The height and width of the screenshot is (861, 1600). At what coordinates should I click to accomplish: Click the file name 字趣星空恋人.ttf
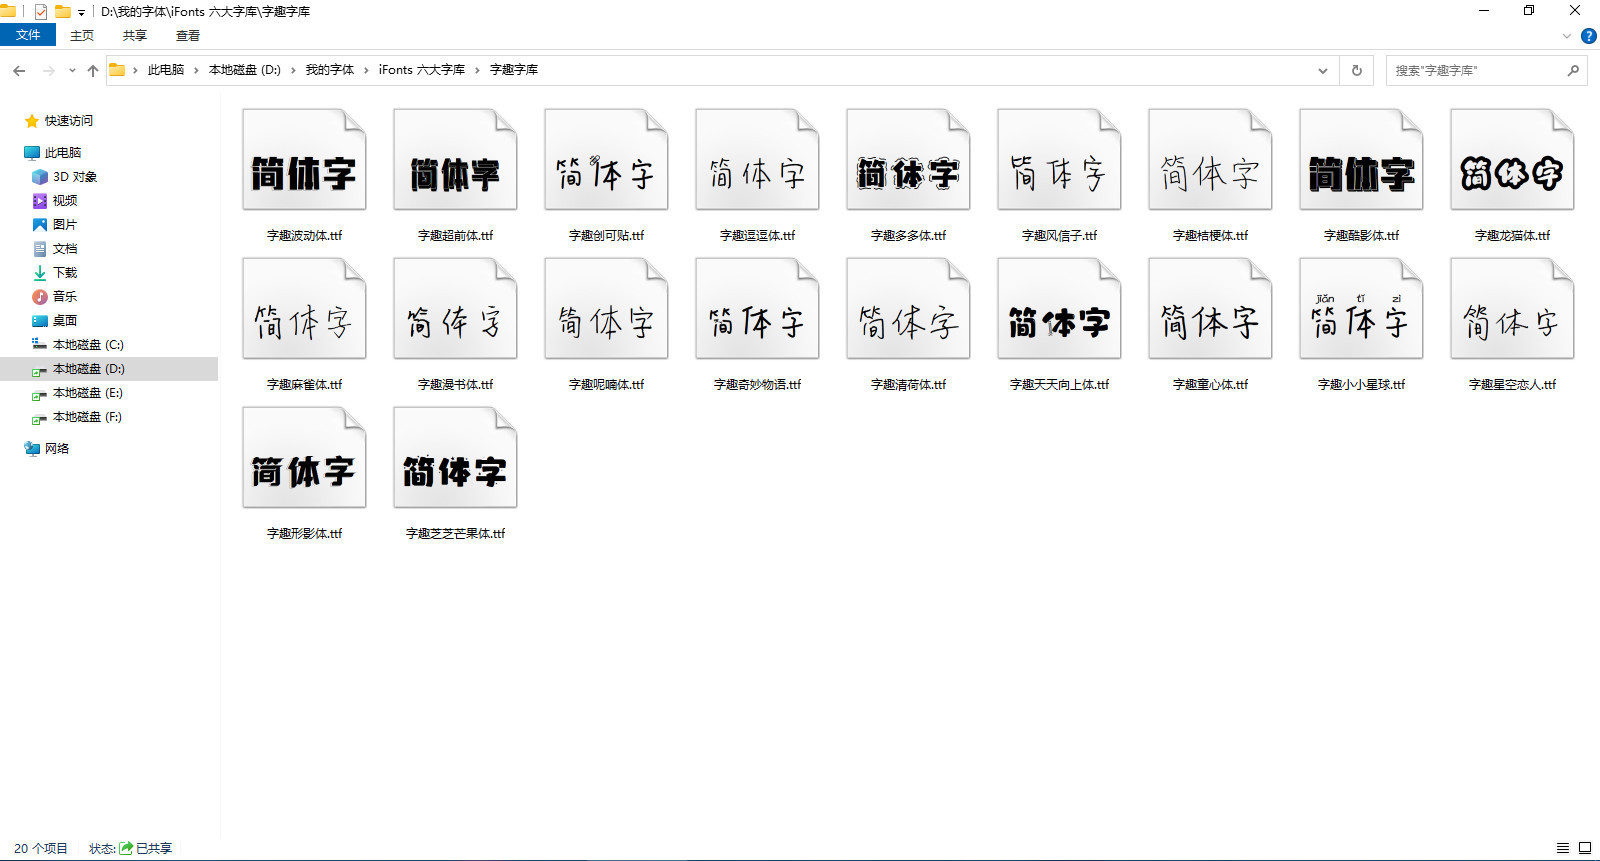click(1512, 385)
